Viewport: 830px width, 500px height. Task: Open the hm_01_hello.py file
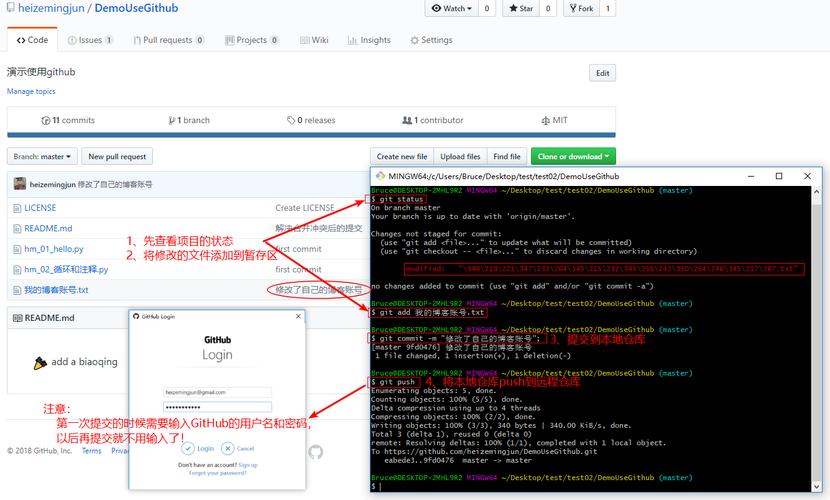53,249
